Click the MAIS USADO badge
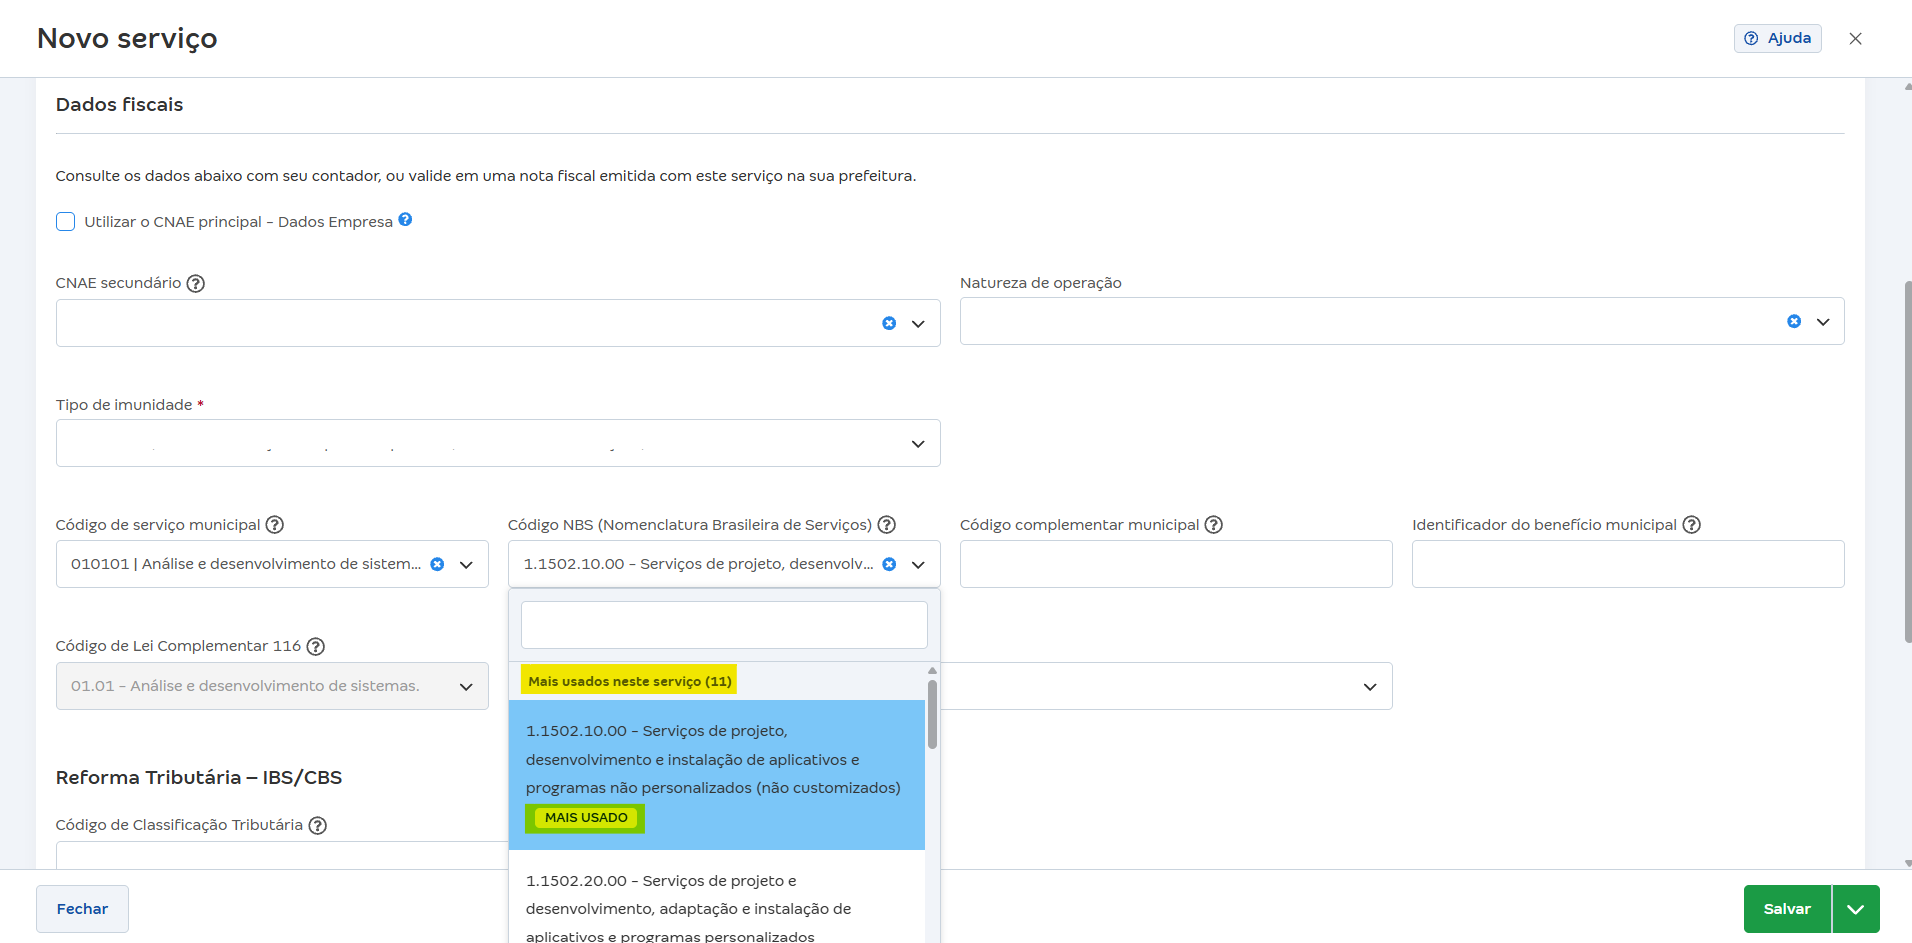The width and height of the screenshot is (1912, 943). (586, 818)
